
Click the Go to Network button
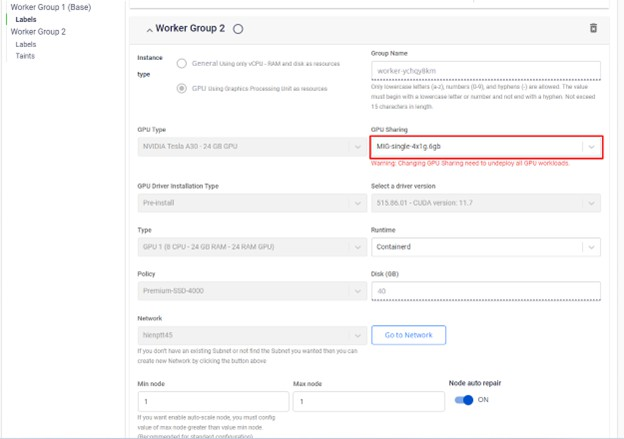[408, 335]
